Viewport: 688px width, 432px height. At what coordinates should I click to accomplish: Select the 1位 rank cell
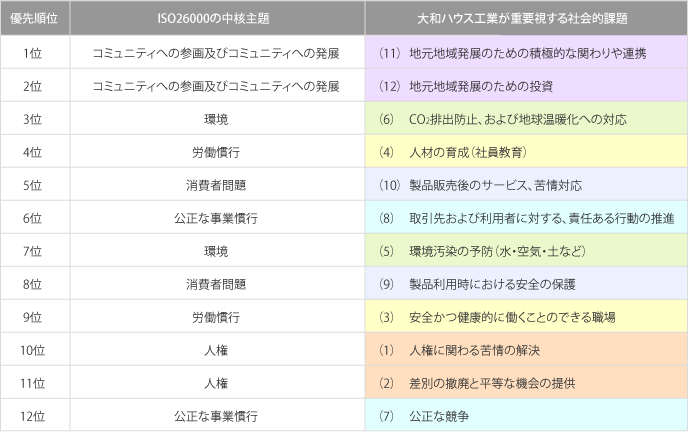[32, 52]
